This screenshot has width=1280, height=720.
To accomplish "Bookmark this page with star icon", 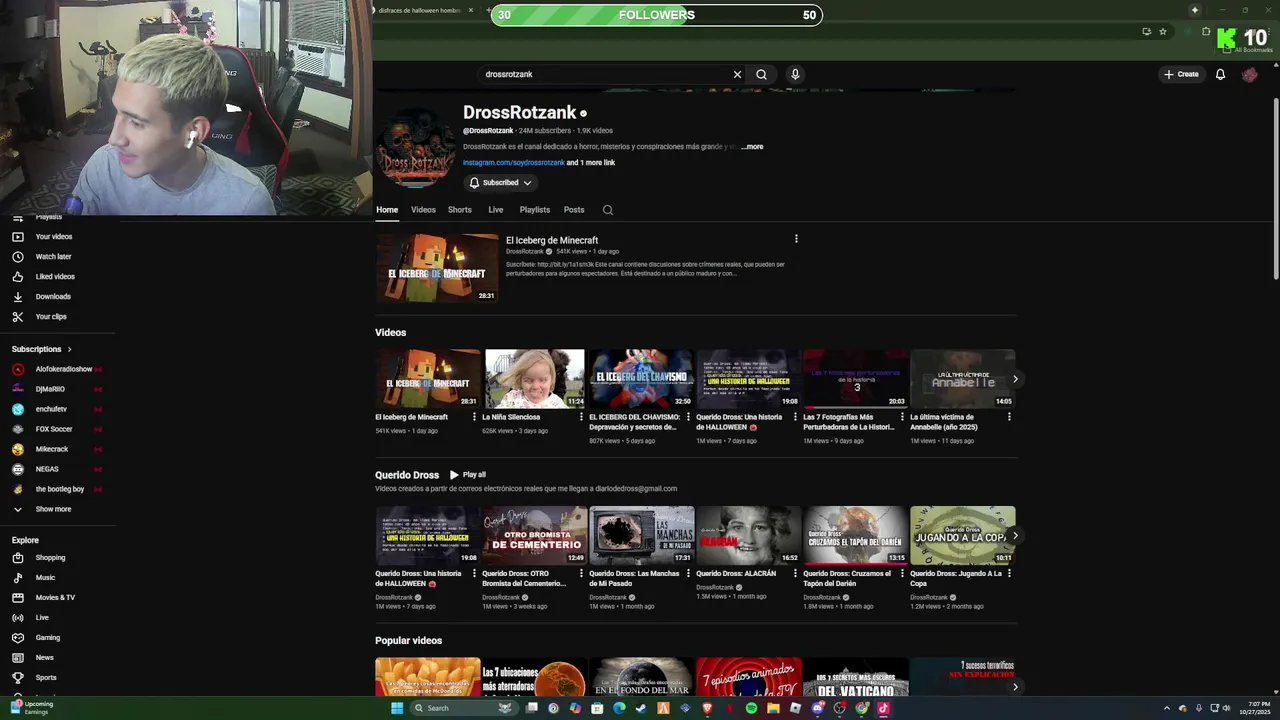I will coord(1163,32).
